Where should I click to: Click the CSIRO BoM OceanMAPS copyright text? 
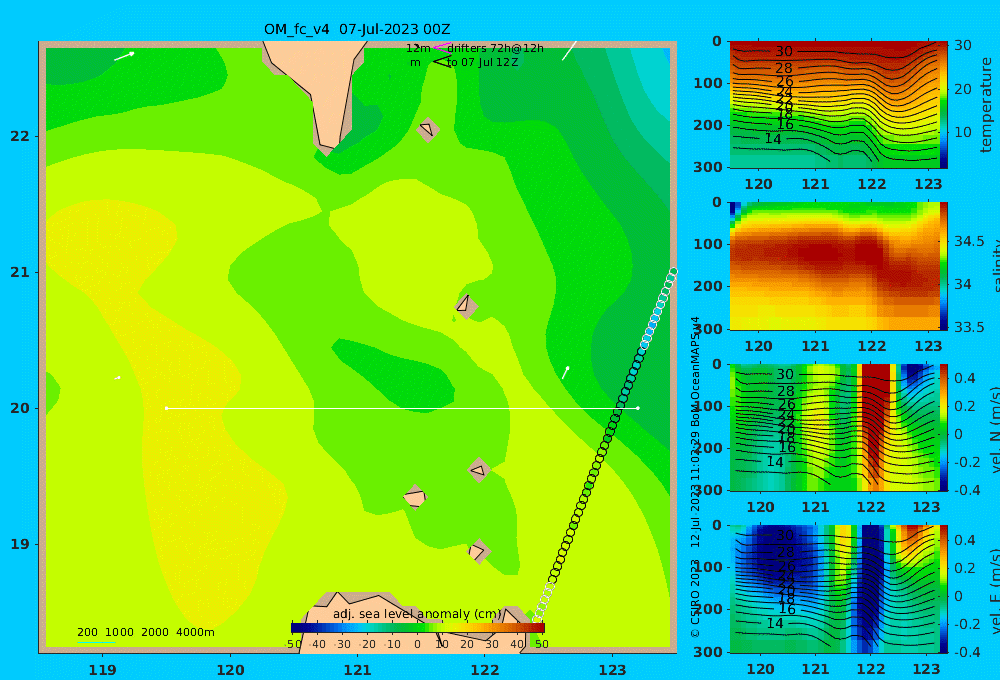pos(696,477)
